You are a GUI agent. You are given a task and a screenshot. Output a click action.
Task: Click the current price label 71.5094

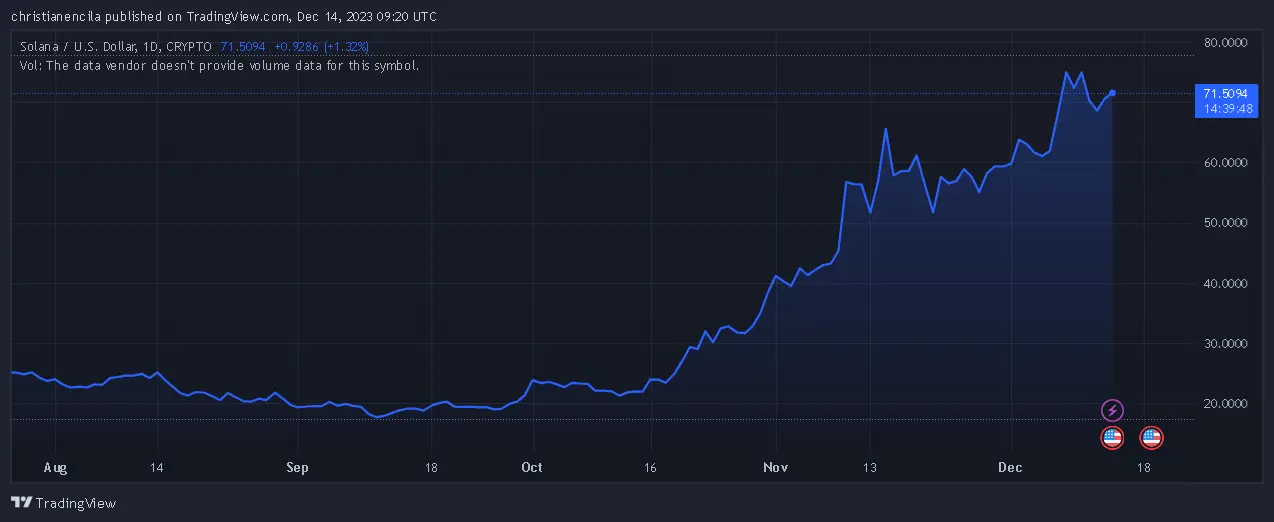1225,93
